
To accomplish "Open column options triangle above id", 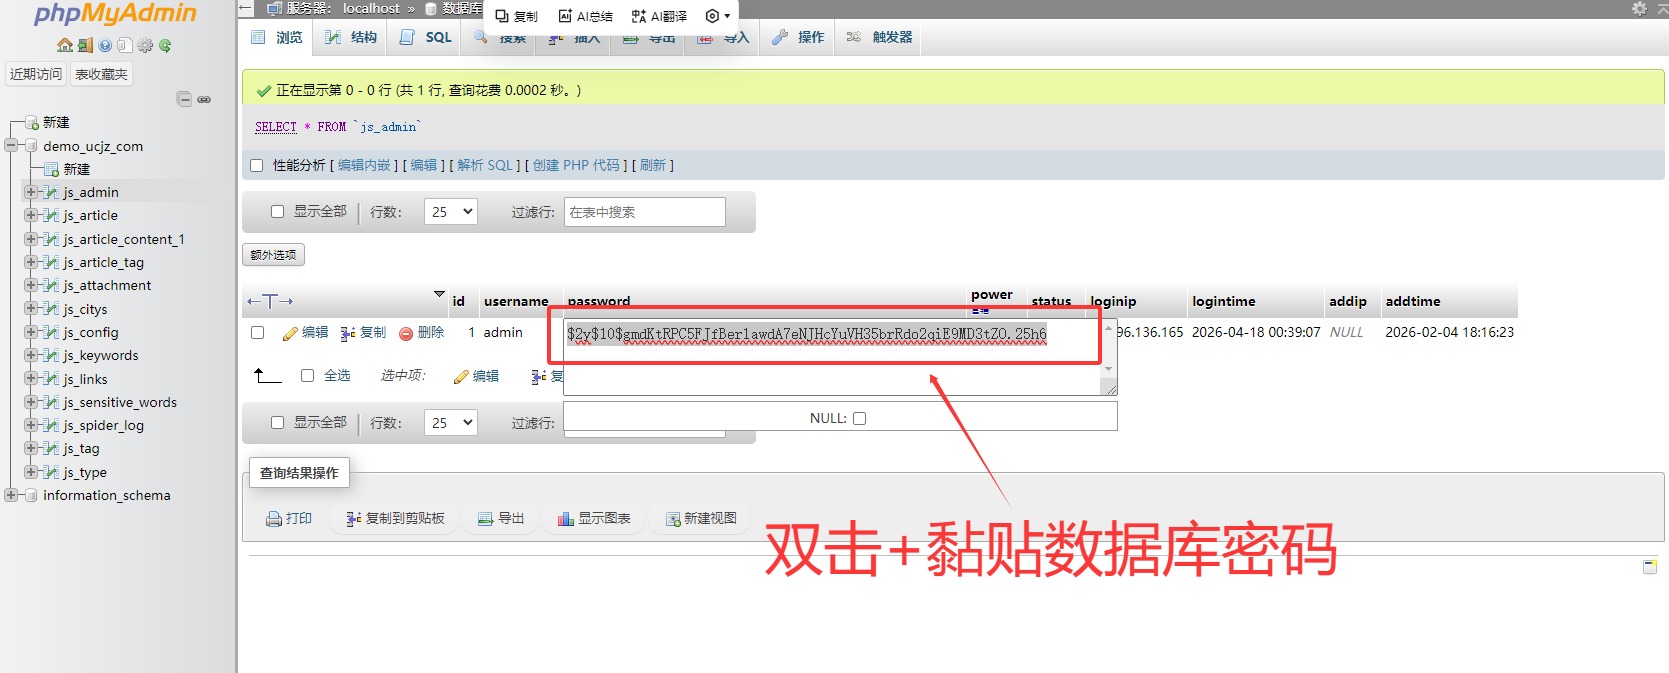I will [x=439, y=294].
